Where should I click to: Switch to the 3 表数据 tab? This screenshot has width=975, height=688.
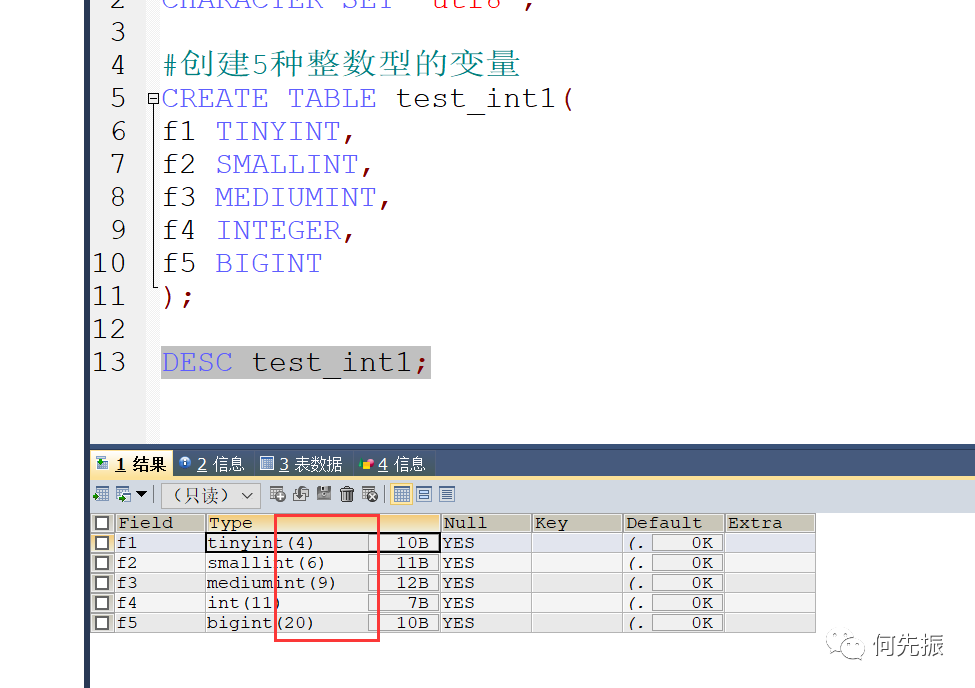coord(303,464)
